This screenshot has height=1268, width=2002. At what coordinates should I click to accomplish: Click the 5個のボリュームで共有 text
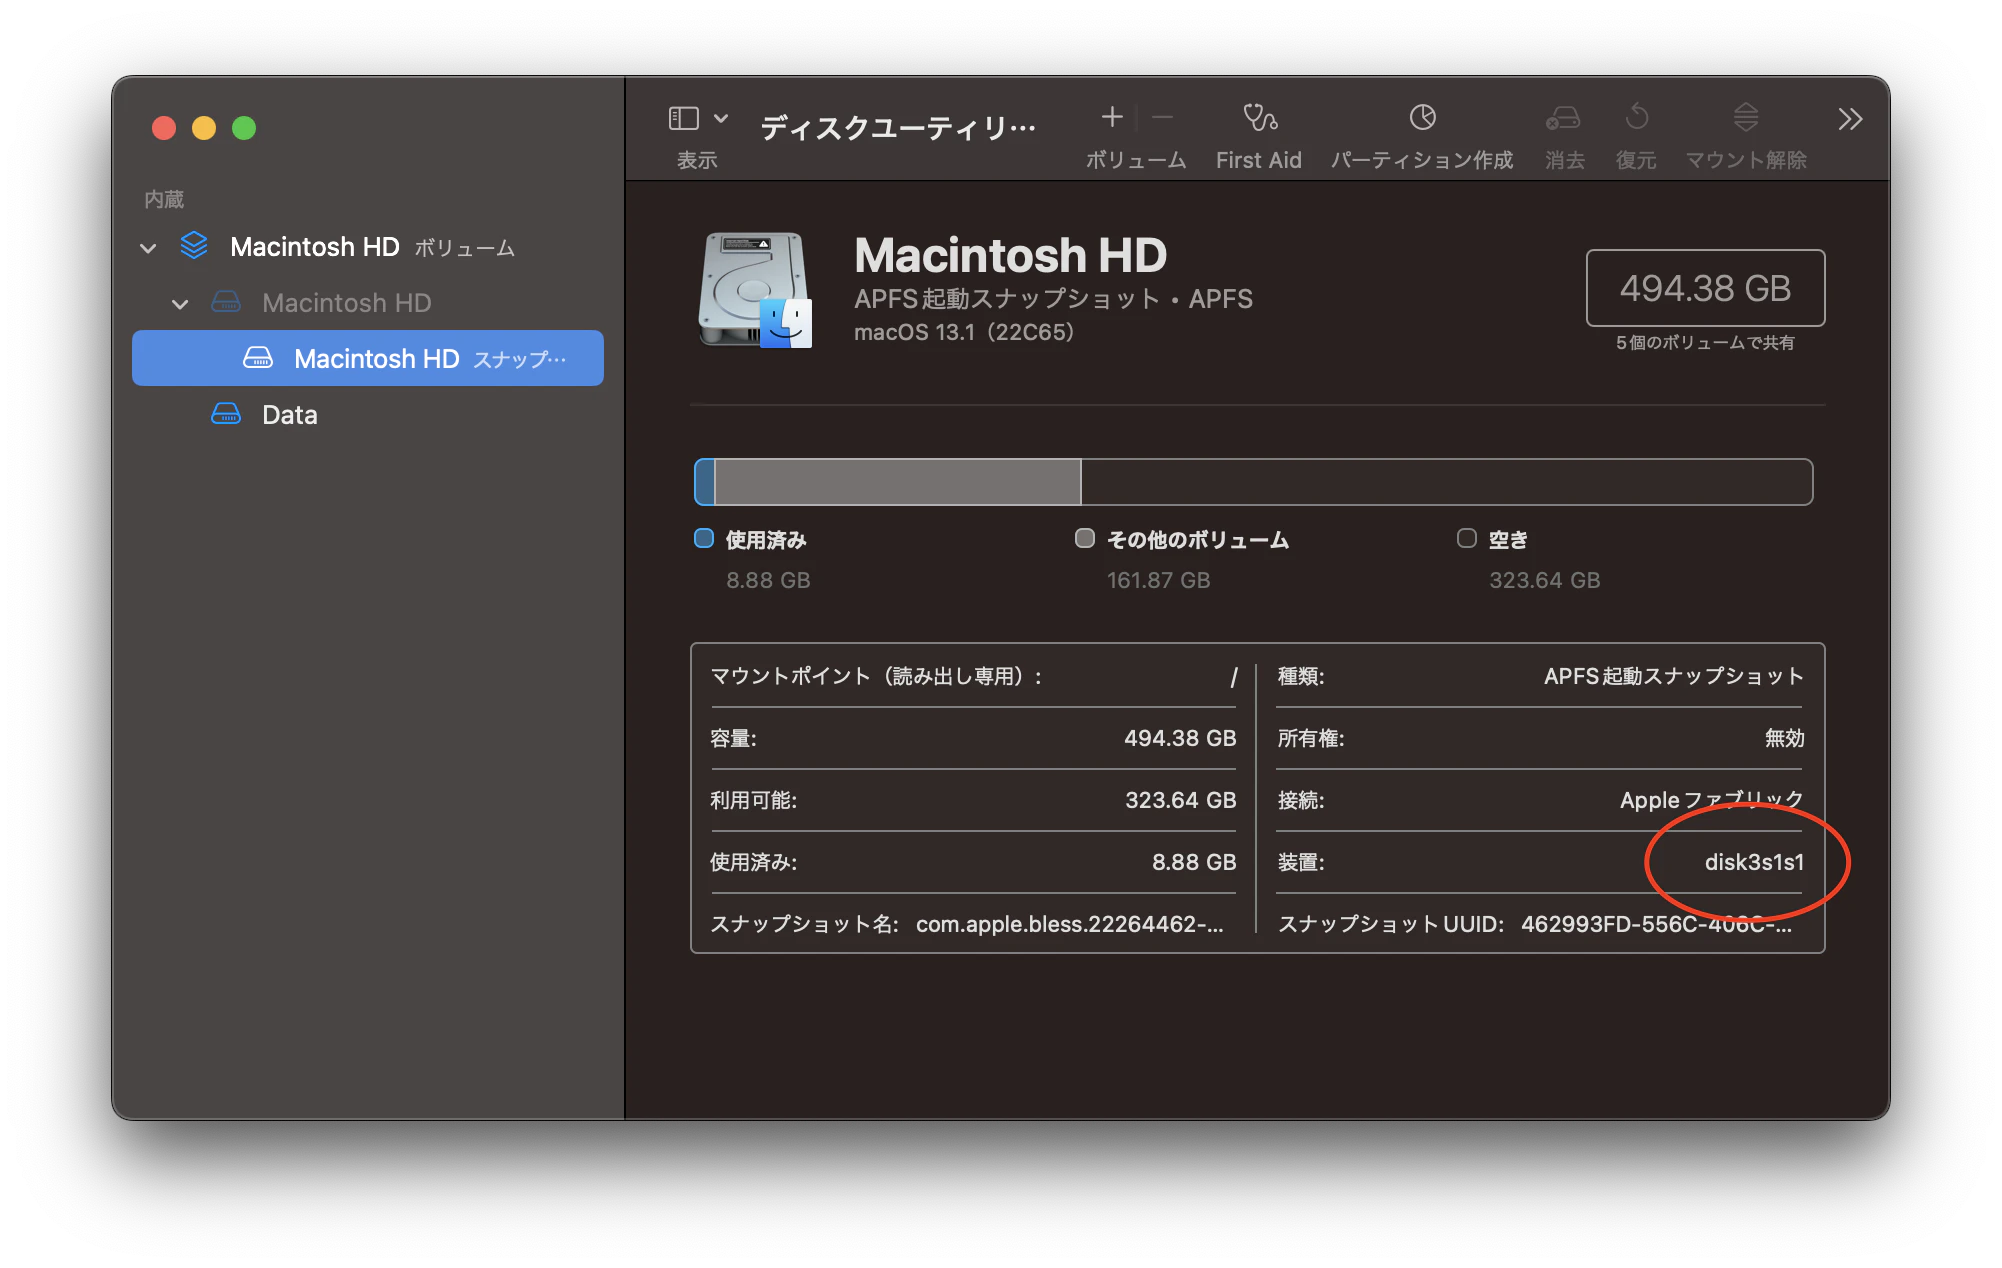[x=1705, y=342]
